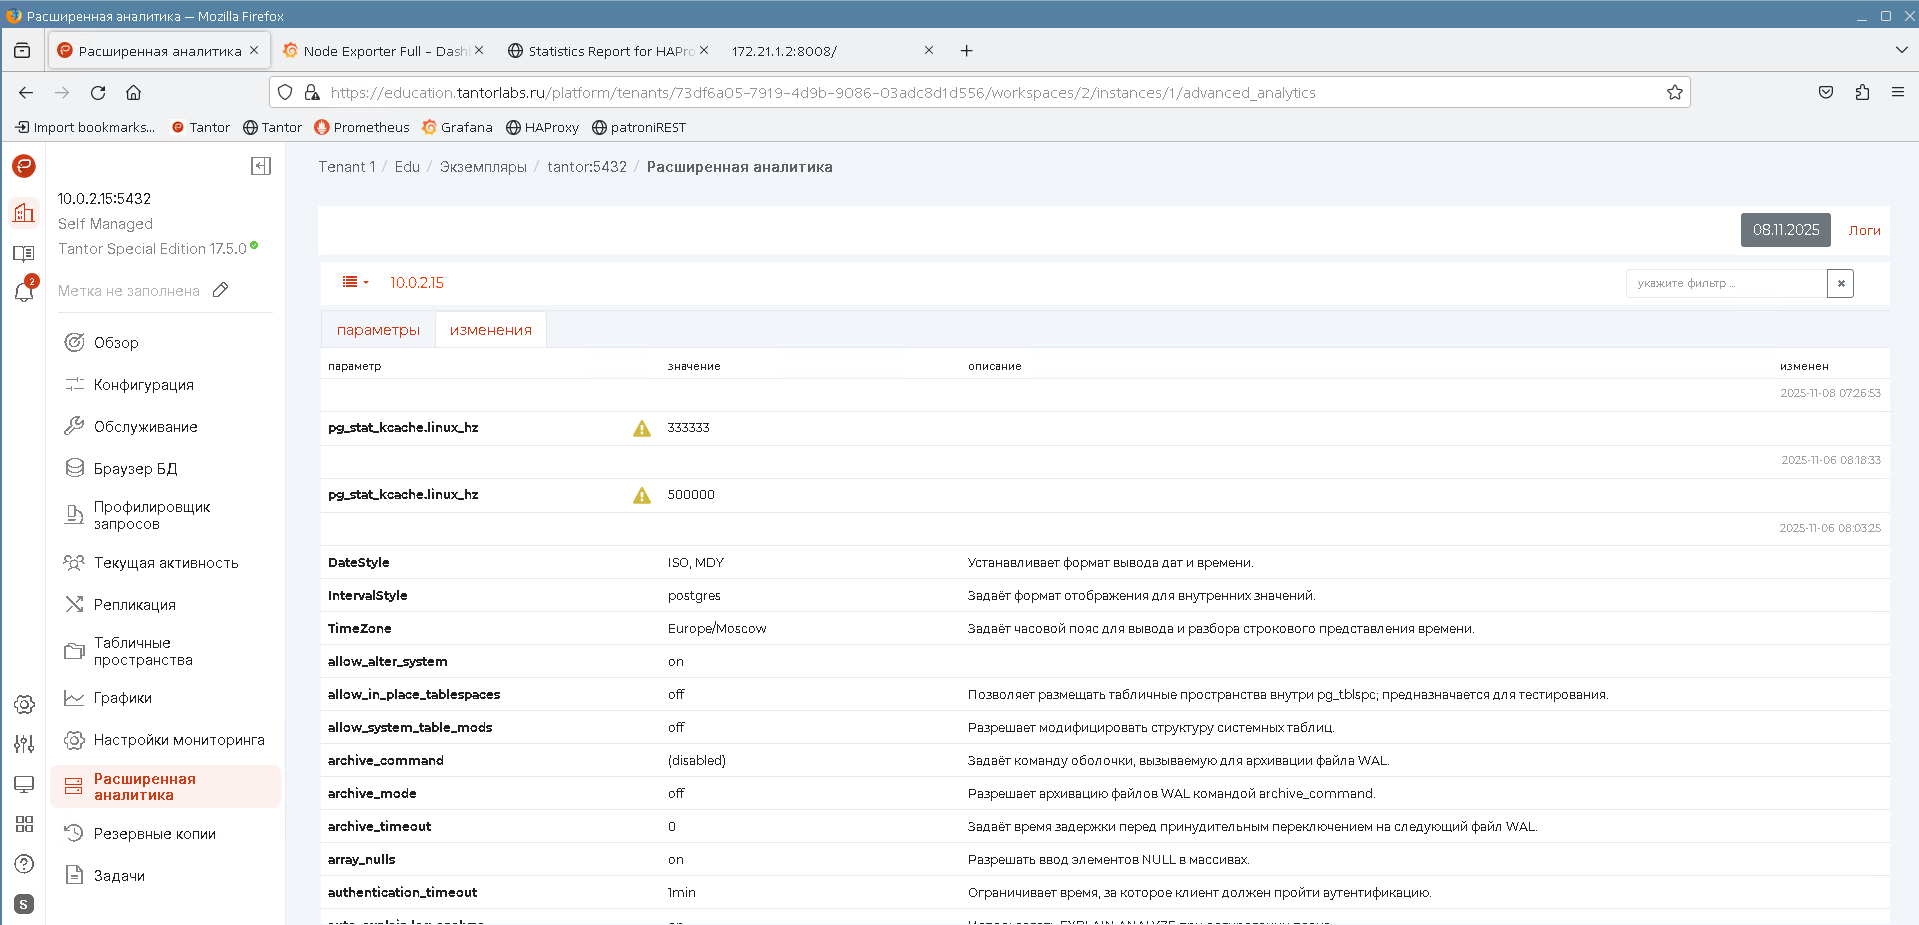Screen dimensions: 1919x925
Task: Click the settings gear in left rail
Action: pyautogui.click(x=24, y=704)
